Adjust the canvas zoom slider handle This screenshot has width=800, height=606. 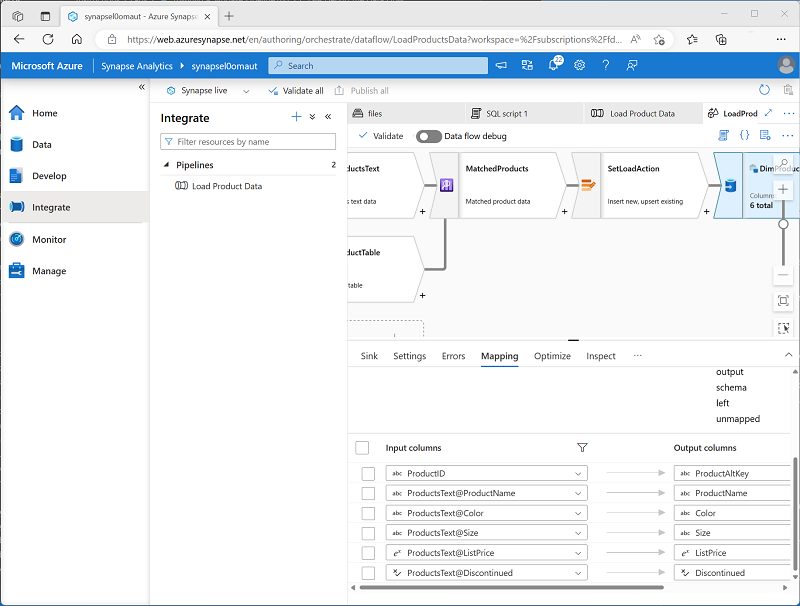pyautogui.click(x=783, y=224)
